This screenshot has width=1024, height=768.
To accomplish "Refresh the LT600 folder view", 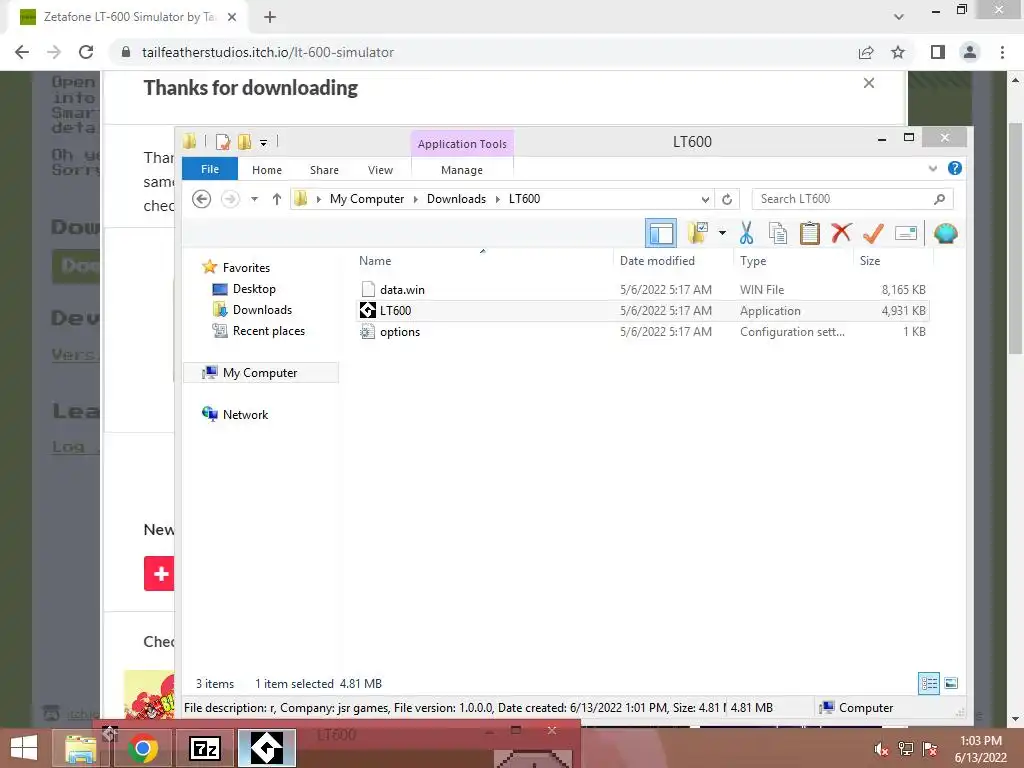I will [727, 199].
